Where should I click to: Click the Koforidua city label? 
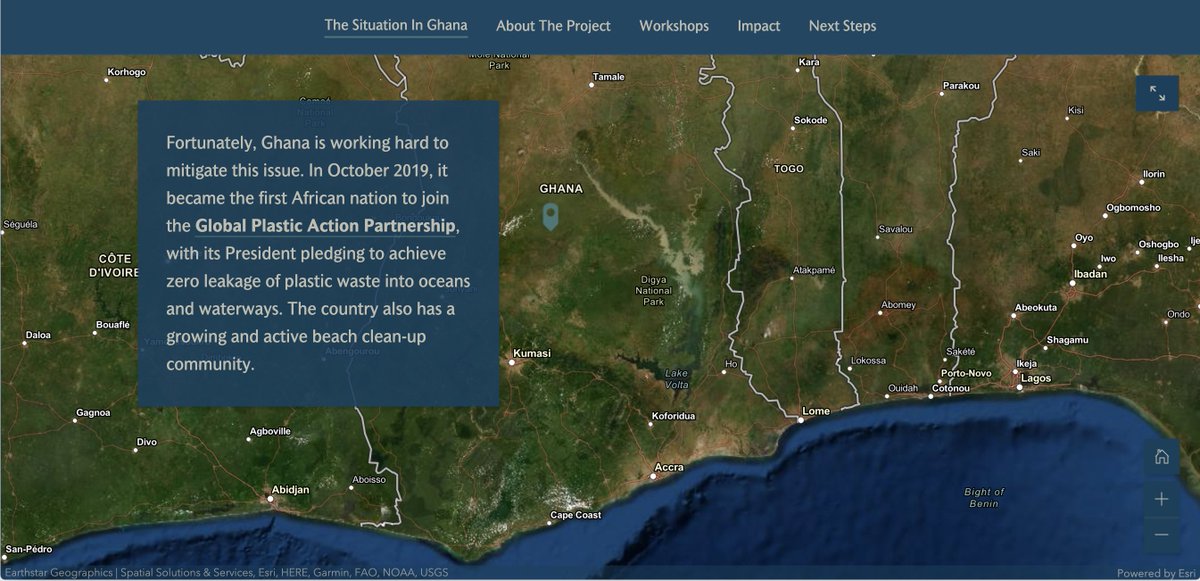tap(673, 416)
